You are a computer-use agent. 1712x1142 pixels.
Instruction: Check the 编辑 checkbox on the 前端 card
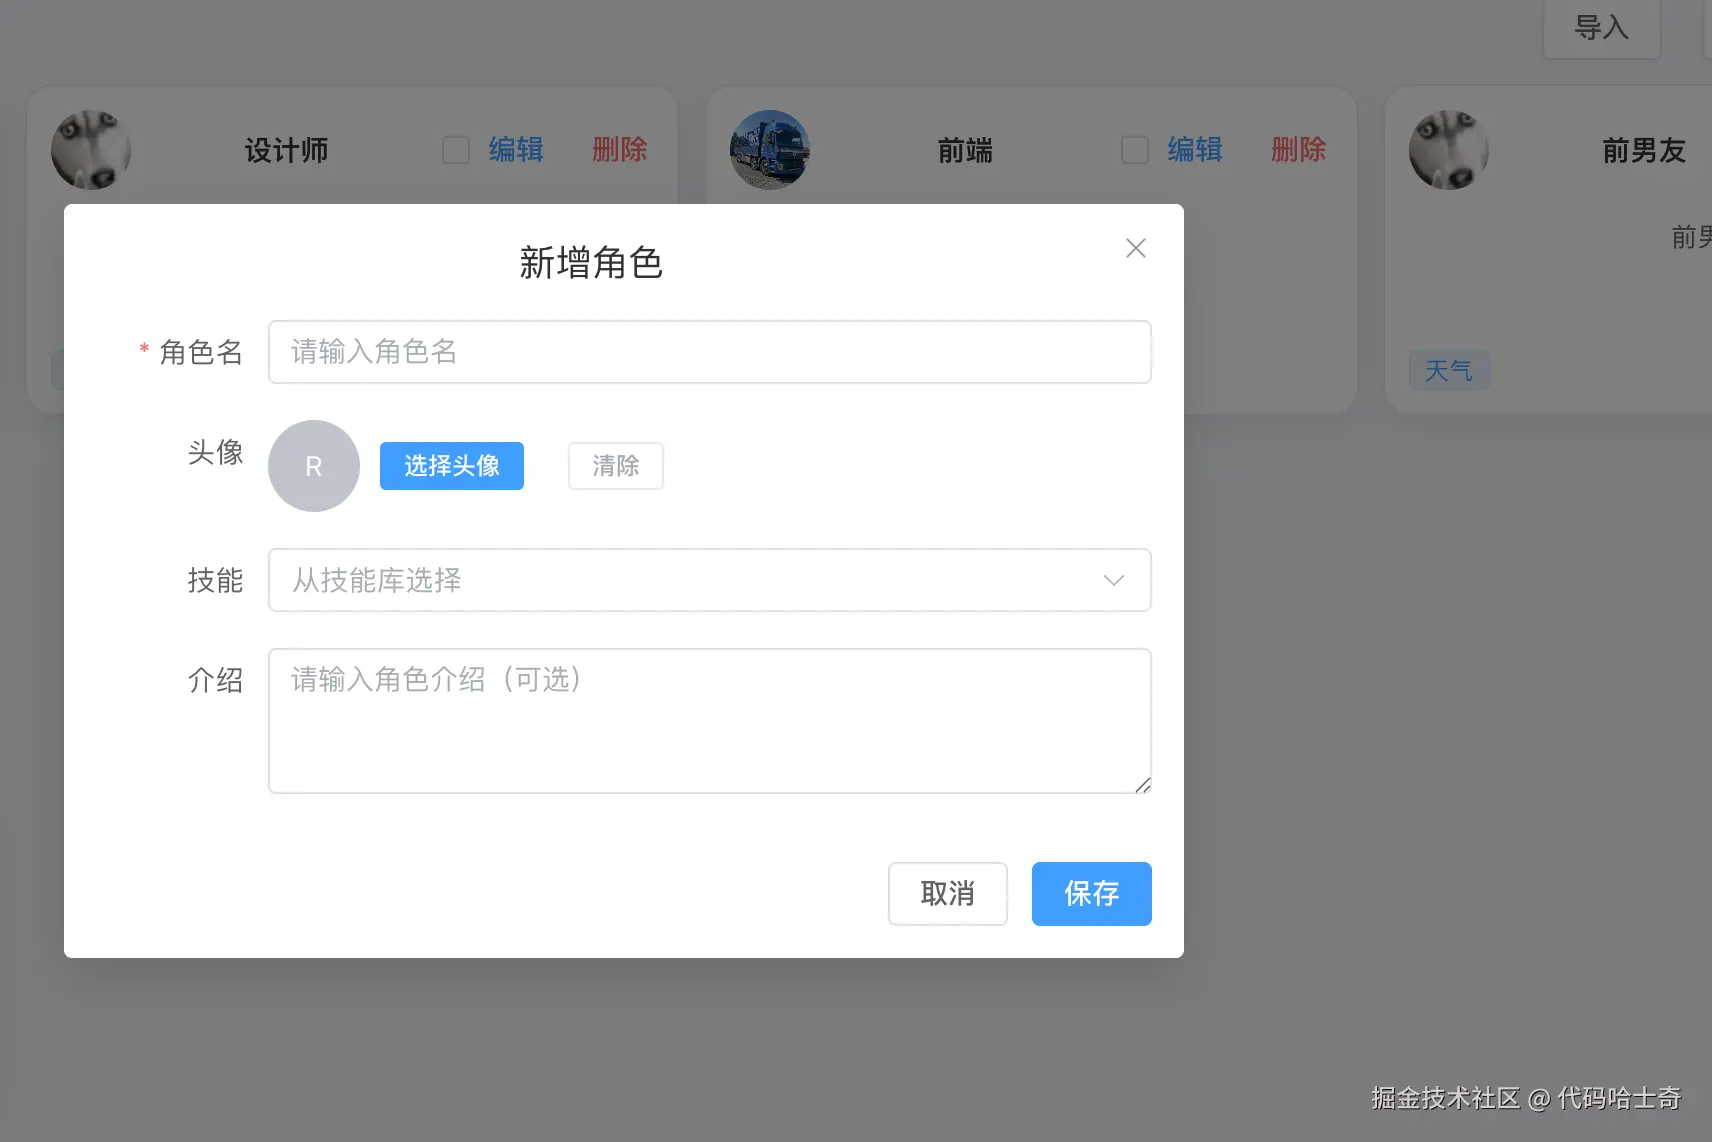click(x=1135, y=149)
